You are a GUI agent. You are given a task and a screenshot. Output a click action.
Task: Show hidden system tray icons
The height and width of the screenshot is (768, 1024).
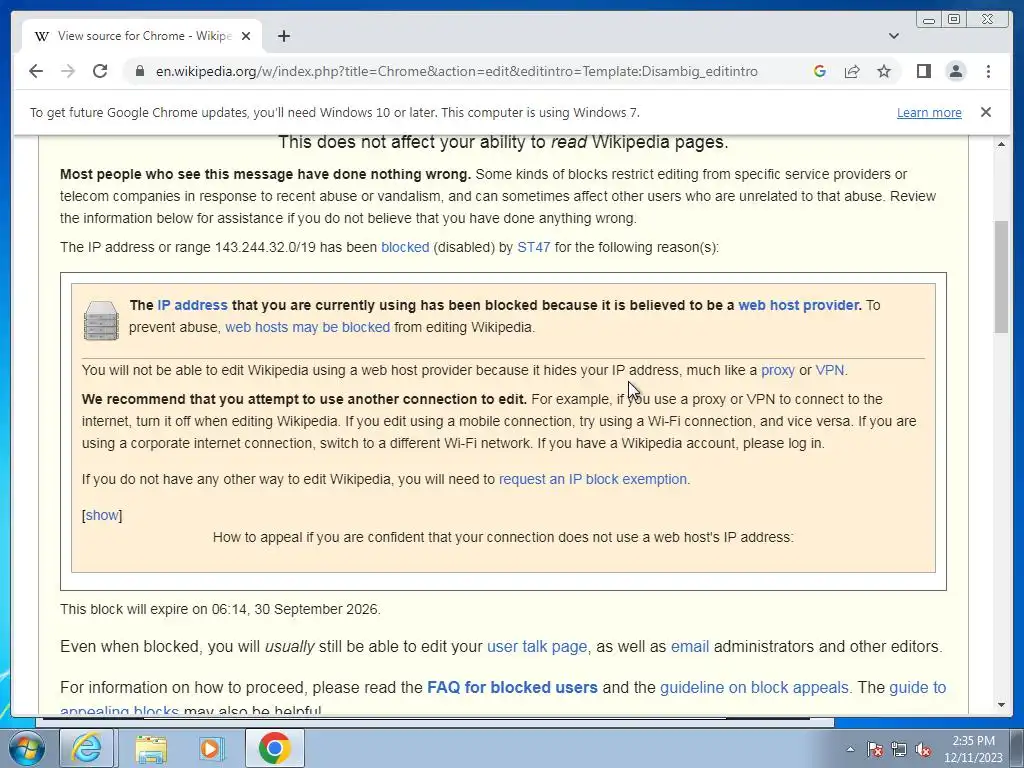850,749
